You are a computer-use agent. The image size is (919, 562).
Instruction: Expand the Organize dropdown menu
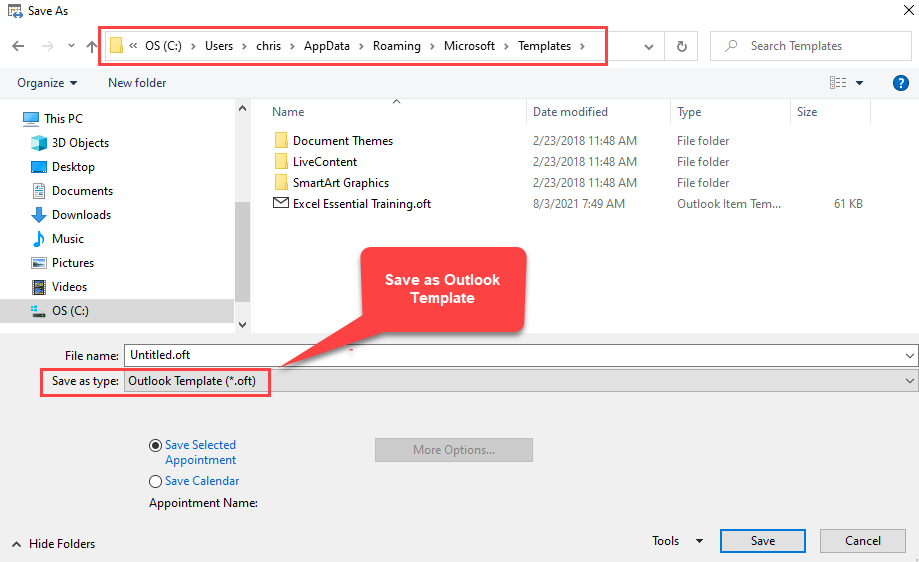pos(47,83)
